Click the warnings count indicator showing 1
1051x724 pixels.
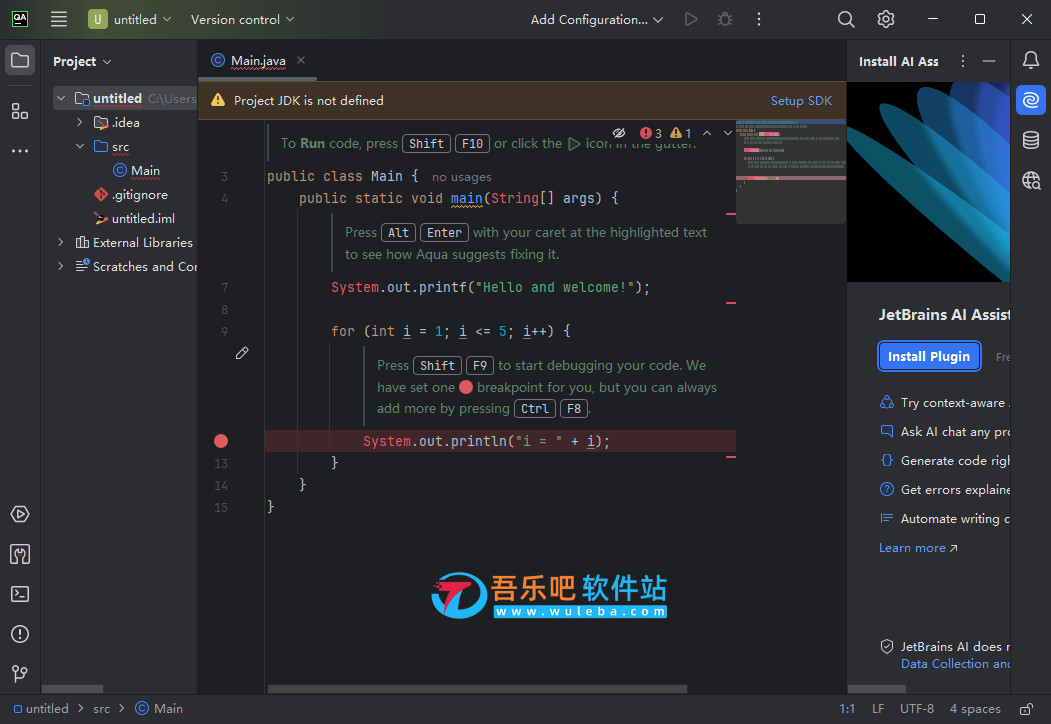pyautogui.click(x=681, y=133)
